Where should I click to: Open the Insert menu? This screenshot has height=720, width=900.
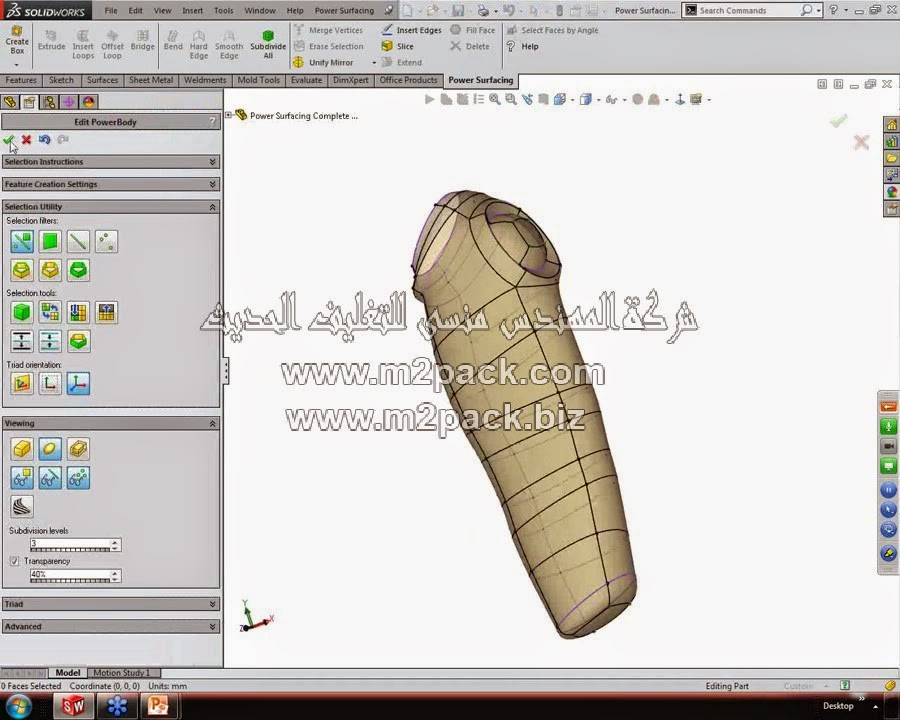[192, 10]
